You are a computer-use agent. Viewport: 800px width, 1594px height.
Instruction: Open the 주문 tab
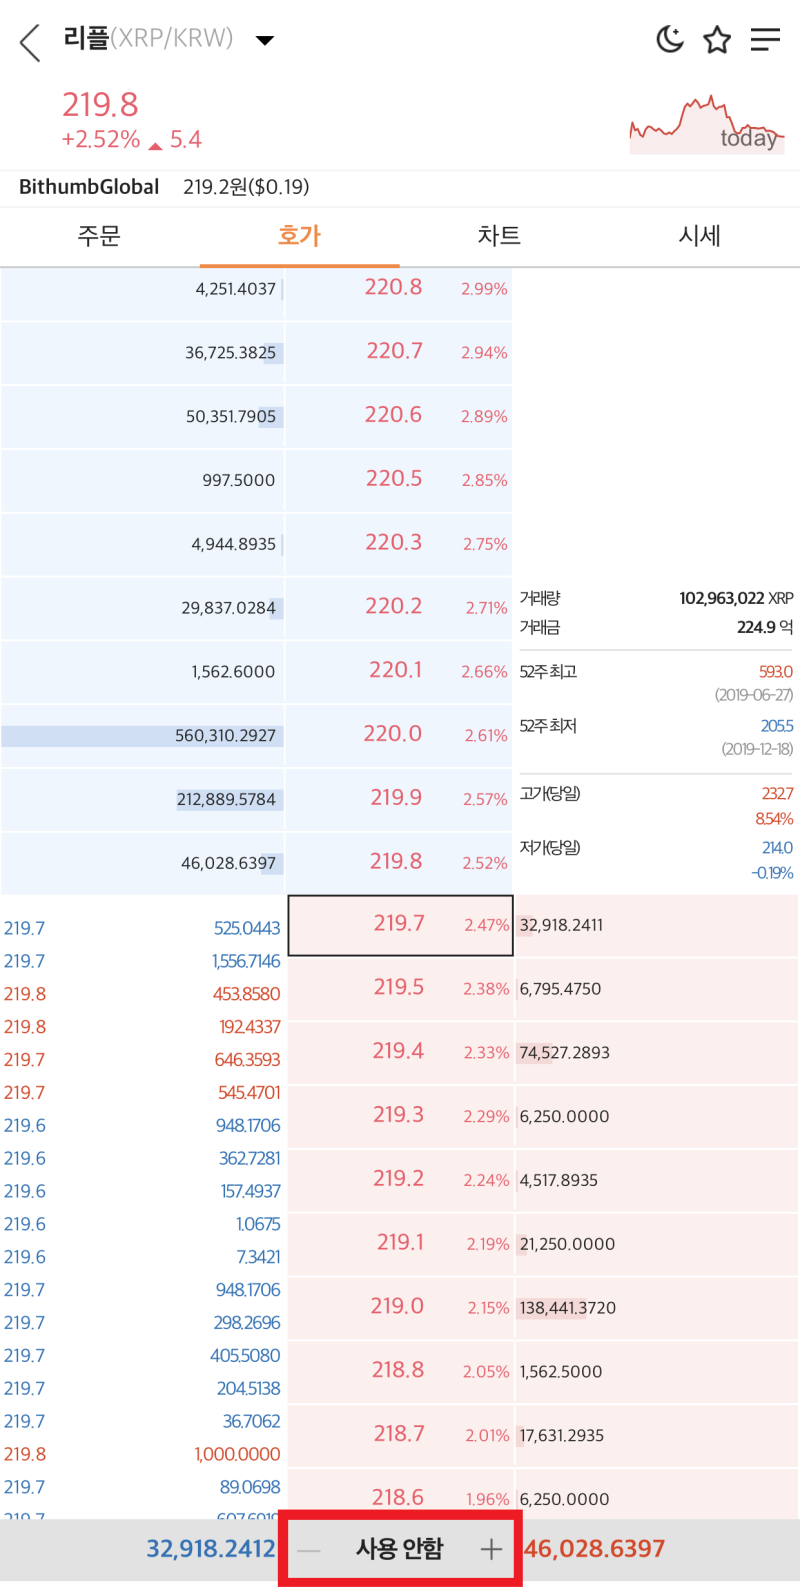pos(99,236)
